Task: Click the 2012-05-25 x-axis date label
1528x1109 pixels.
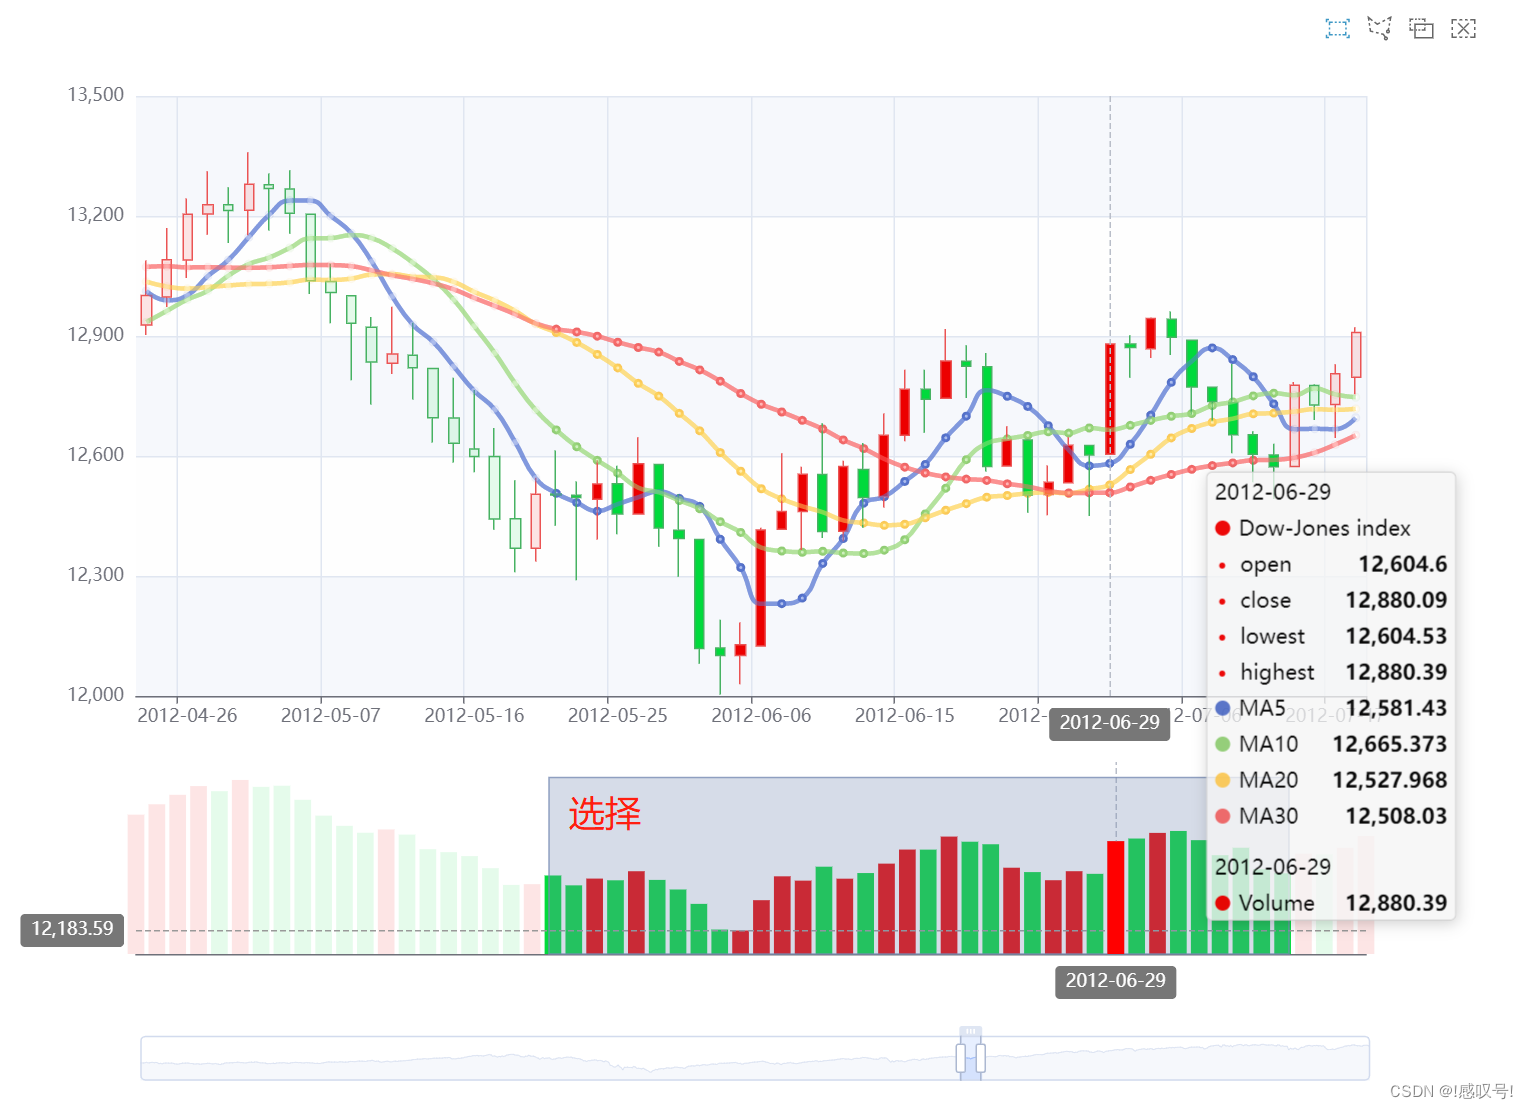Action: click(x=618, y=715)
